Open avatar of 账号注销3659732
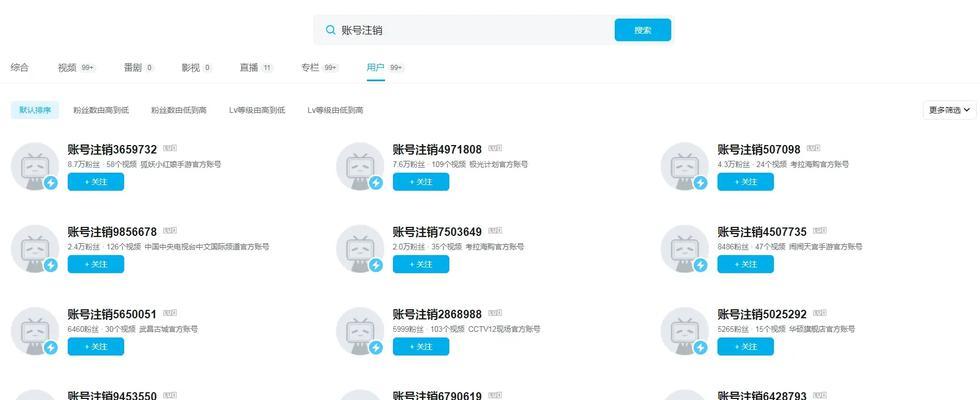The width and height of the screenshot is (980, 400). pos(35,166)
